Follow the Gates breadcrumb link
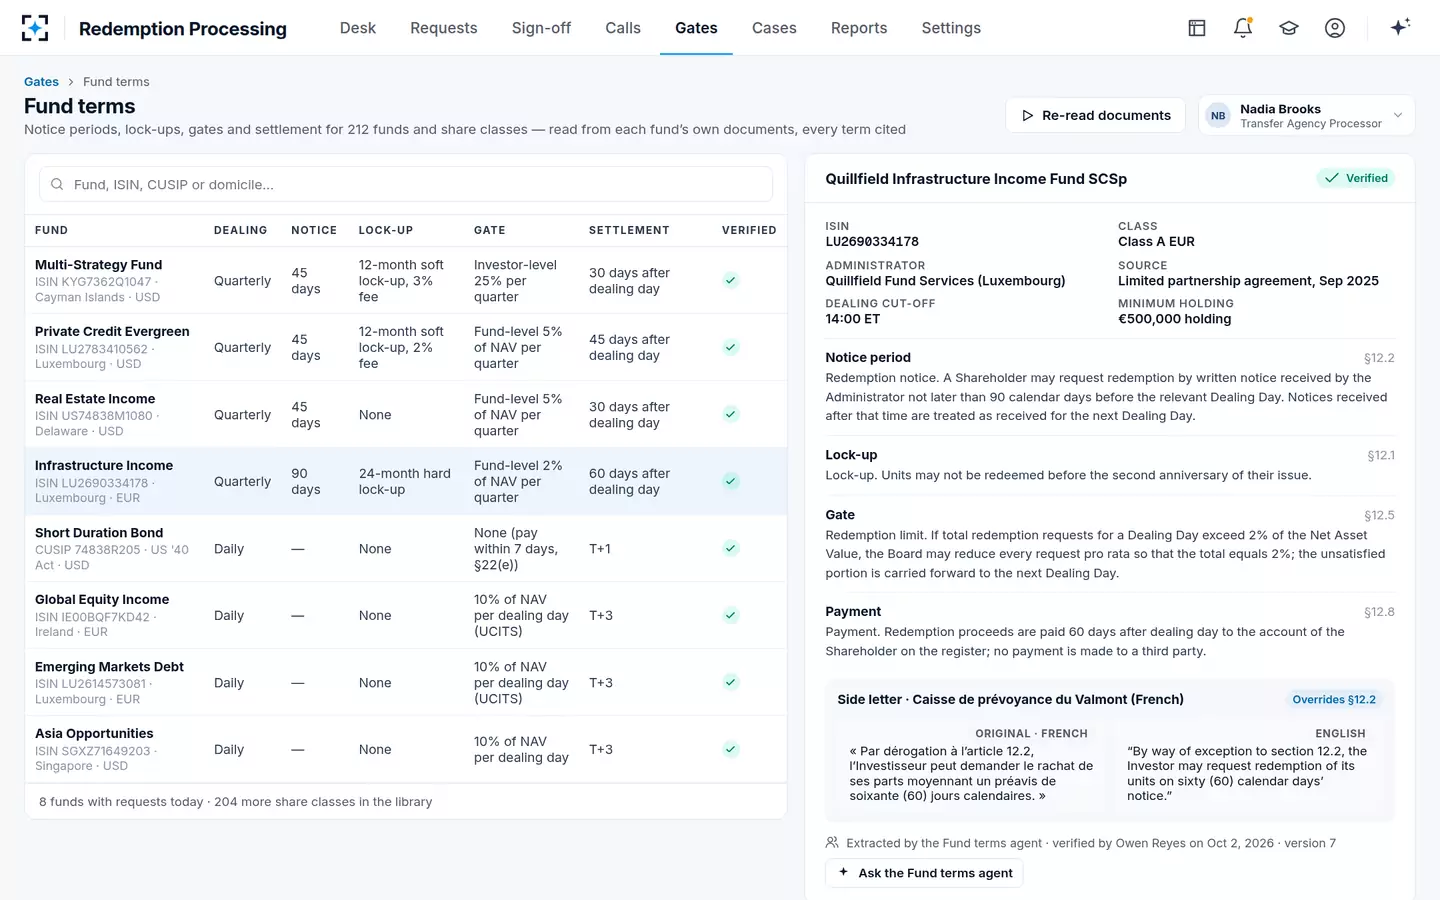This screenshot has height=900, width=1440. (41, 82)
